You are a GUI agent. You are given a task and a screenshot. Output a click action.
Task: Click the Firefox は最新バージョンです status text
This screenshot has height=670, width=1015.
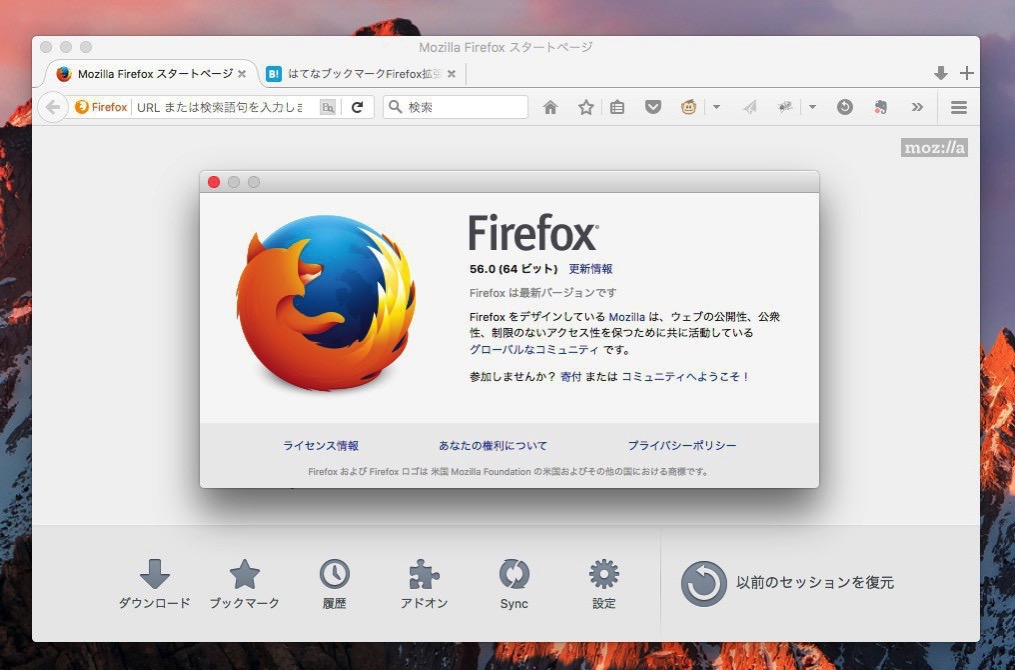point(542,293)
